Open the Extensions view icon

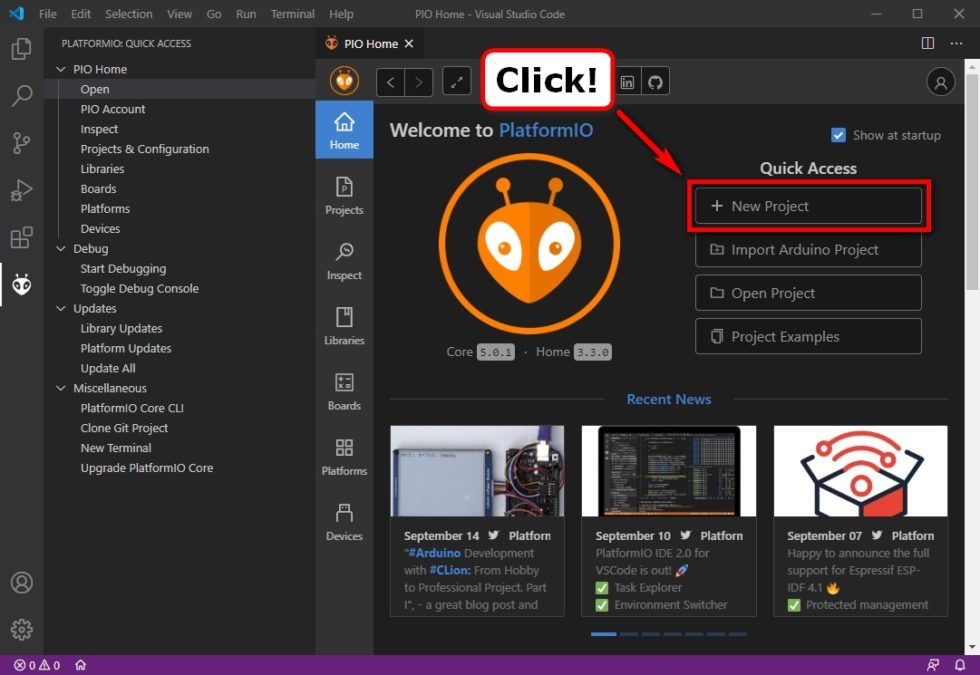21,238
